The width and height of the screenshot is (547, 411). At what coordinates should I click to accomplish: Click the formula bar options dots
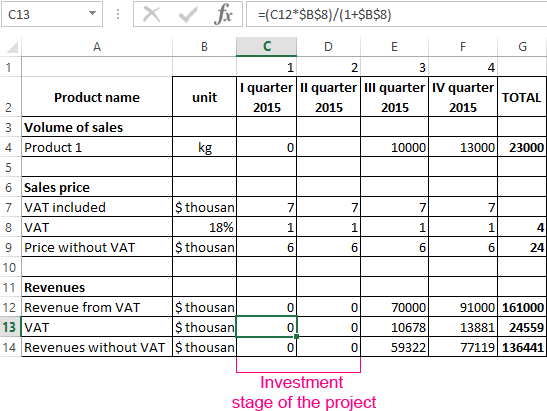pyautogui.click(x=118, y=14)
